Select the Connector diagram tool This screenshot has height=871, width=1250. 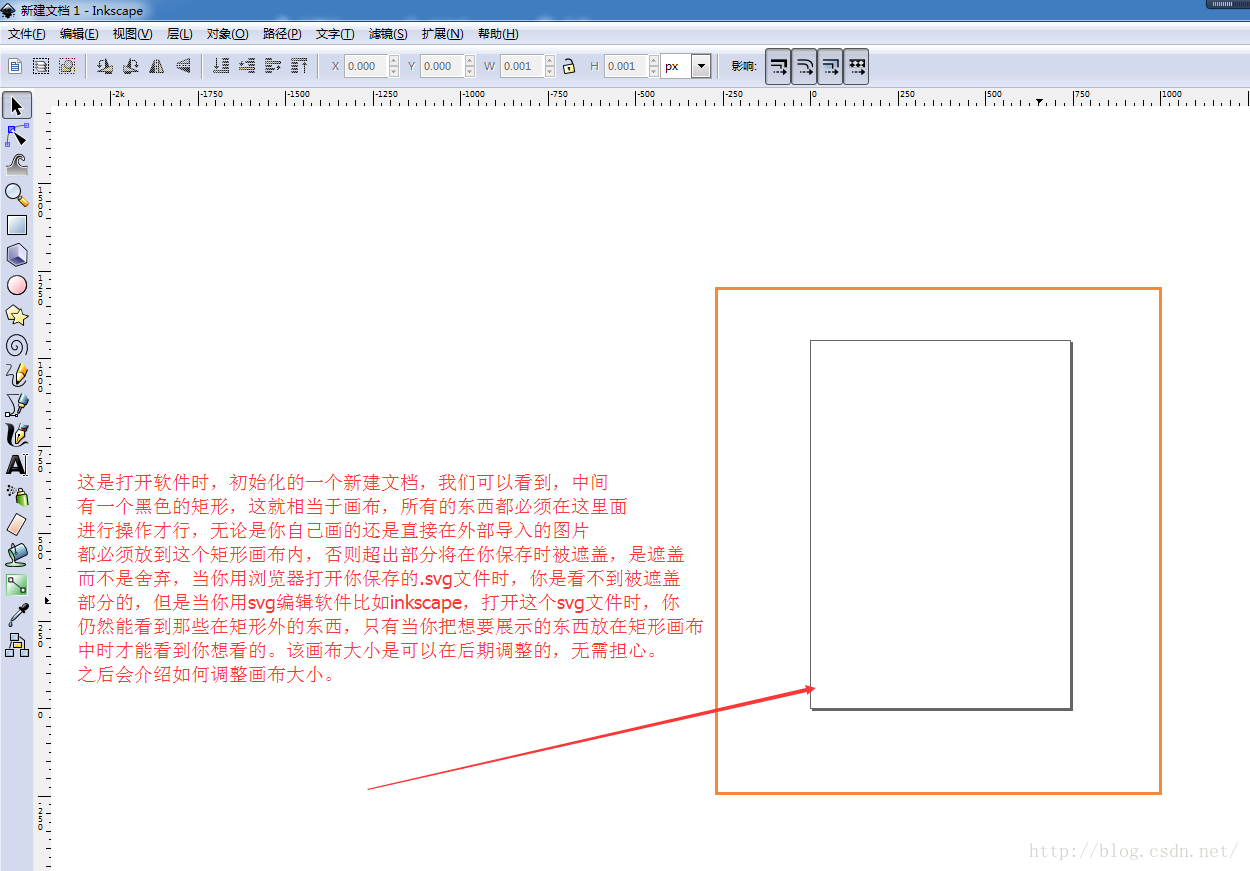[x=17, y=646]
